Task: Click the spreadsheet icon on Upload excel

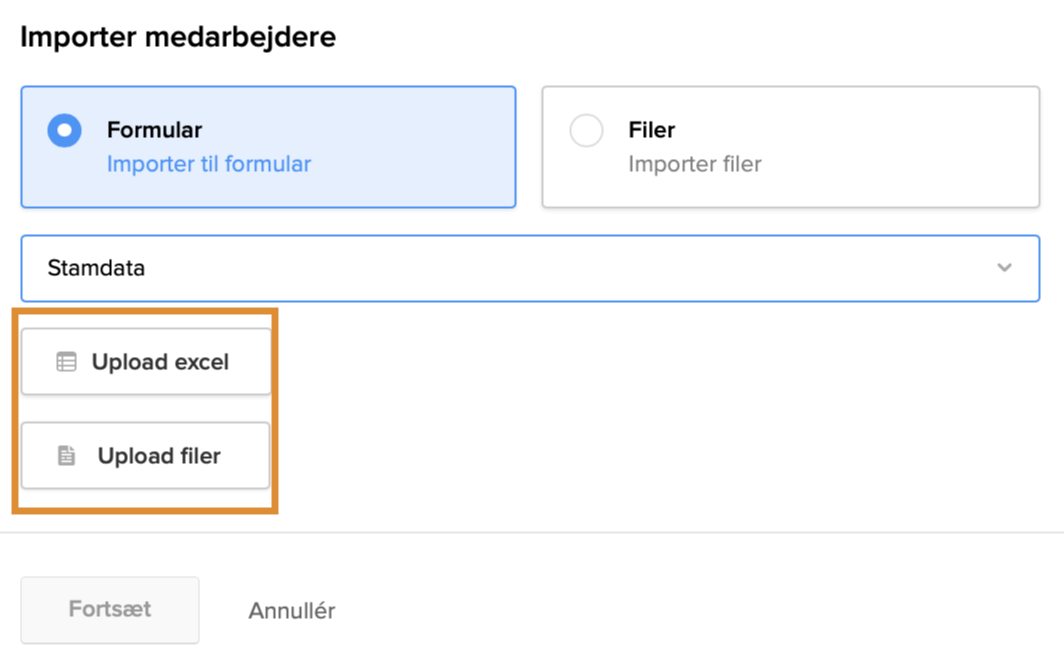Action: [66, 362]
